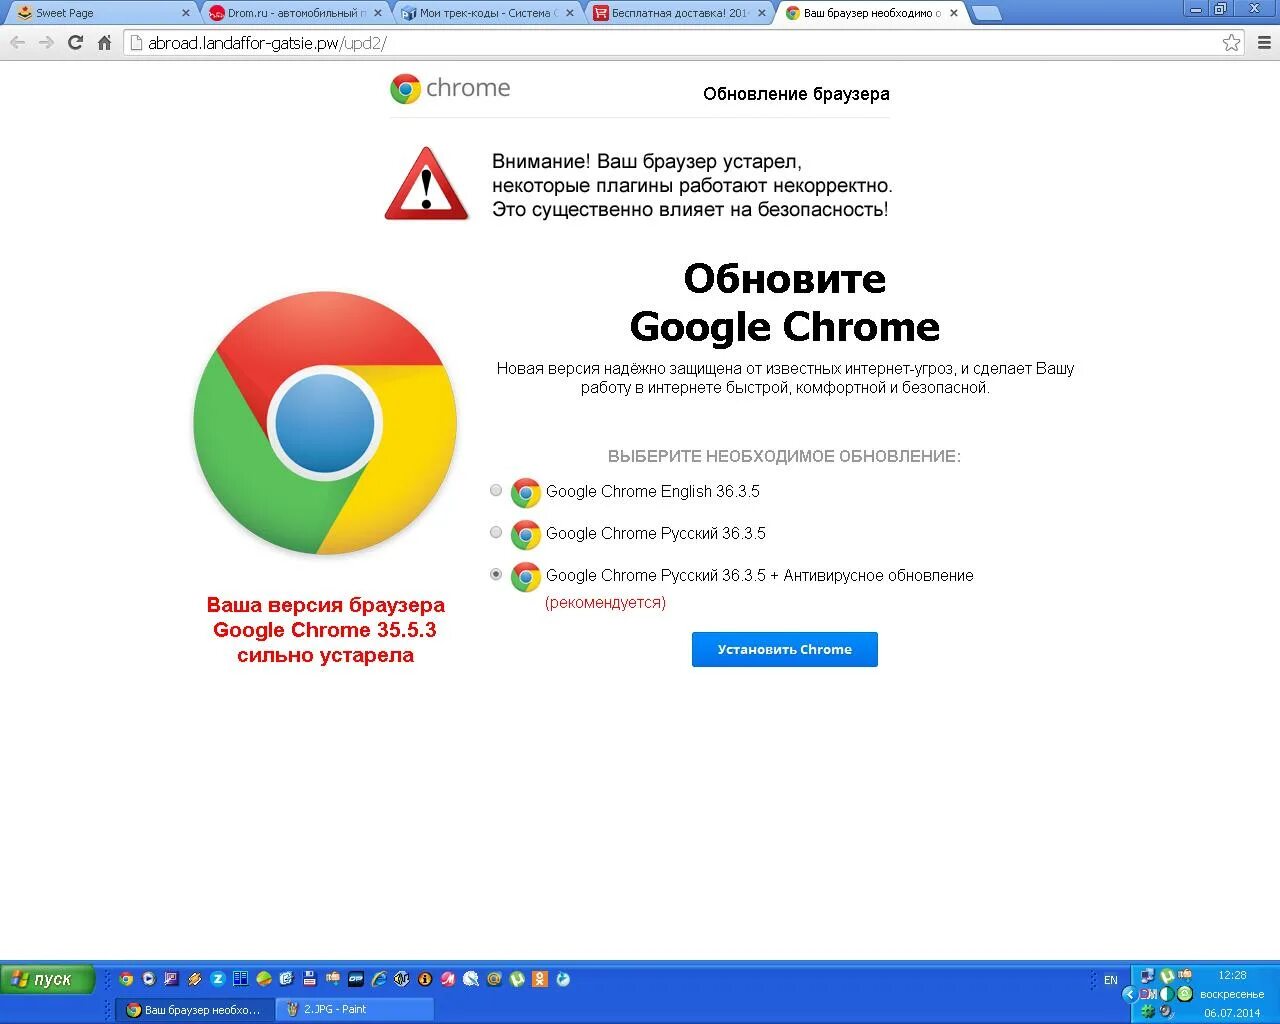1280x1024 pixels.
Task: Close the Drom.ru tab
Action: [377, 13]
